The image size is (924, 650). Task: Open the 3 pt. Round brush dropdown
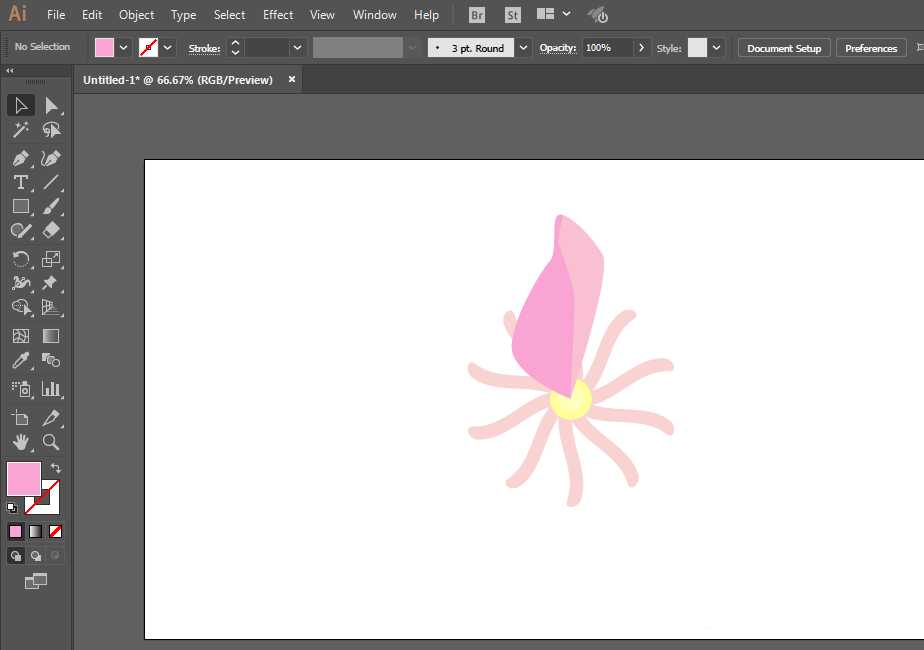coord(525,47)
